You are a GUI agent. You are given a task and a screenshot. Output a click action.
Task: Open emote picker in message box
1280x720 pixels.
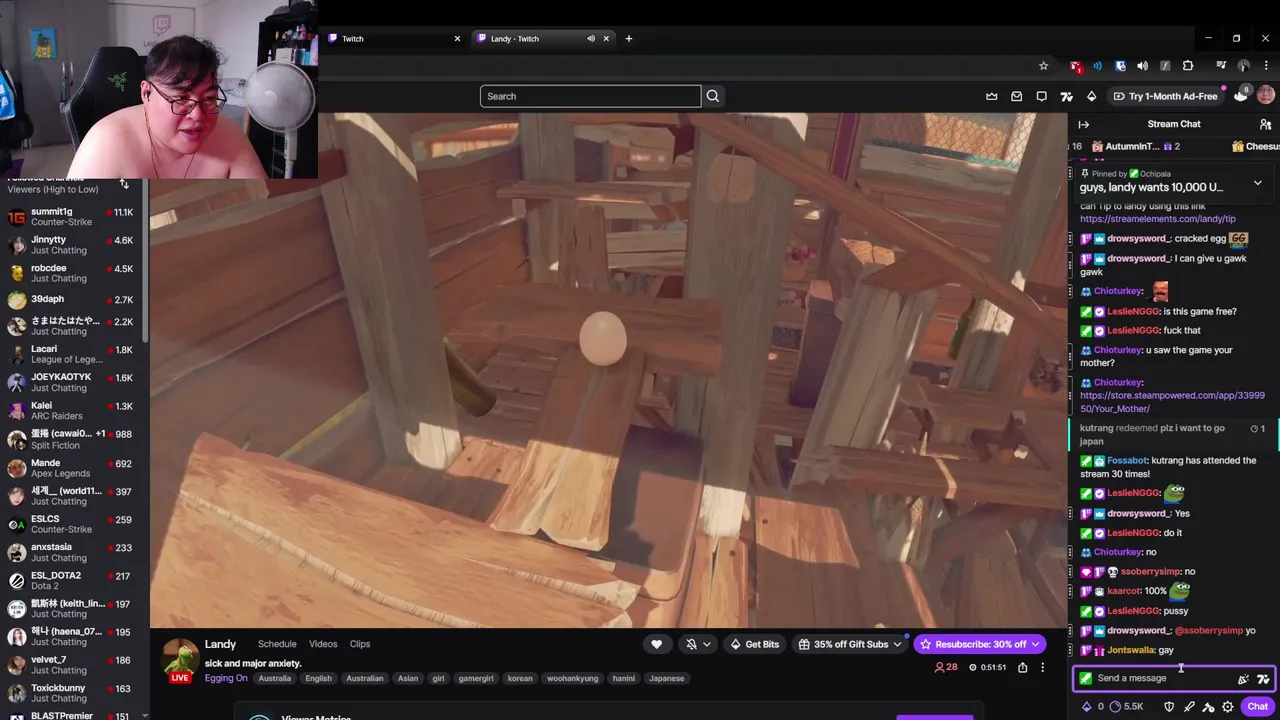point(1243,678)
